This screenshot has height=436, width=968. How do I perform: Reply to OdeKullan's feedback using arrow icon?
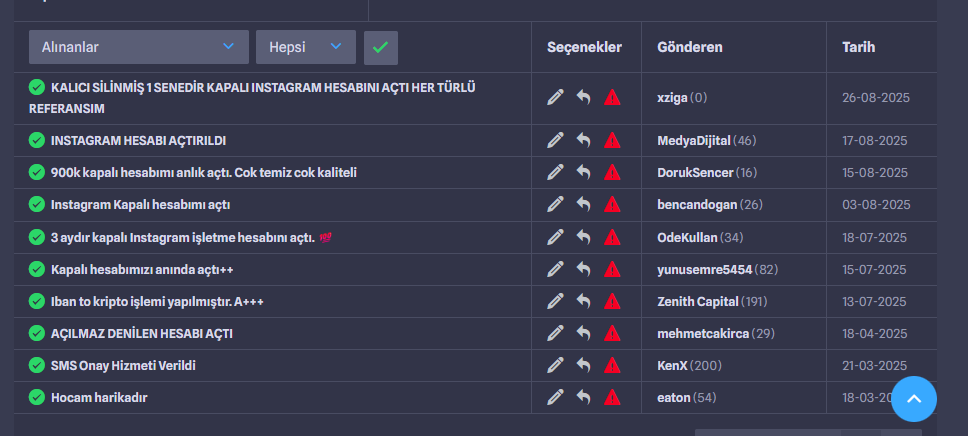tap(583, 237)
